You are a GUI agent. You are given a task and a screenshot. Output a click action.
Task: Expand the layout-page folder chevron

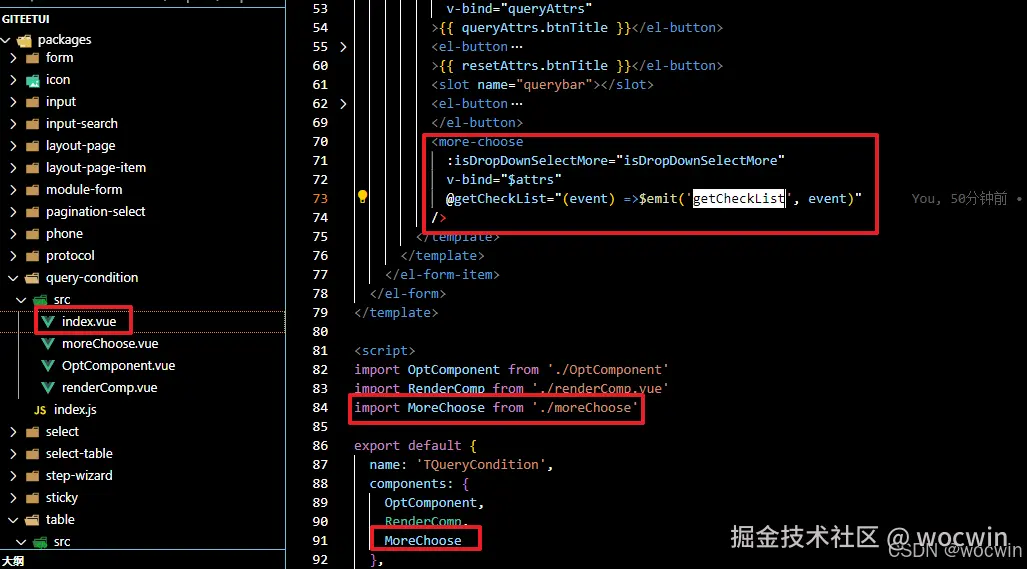pyautogui.click(x=14, y=145)
